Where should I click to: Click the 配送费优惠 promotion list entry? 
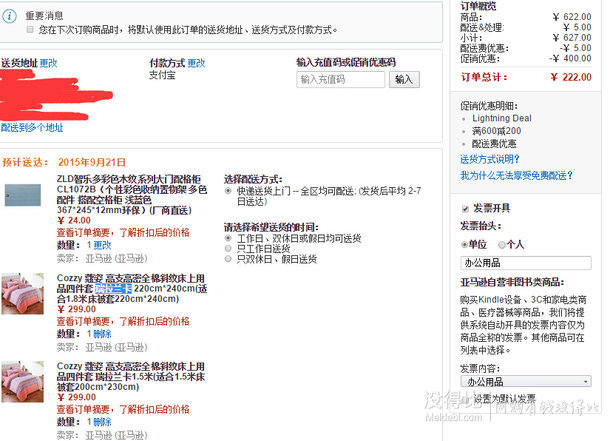pos(494,144)
